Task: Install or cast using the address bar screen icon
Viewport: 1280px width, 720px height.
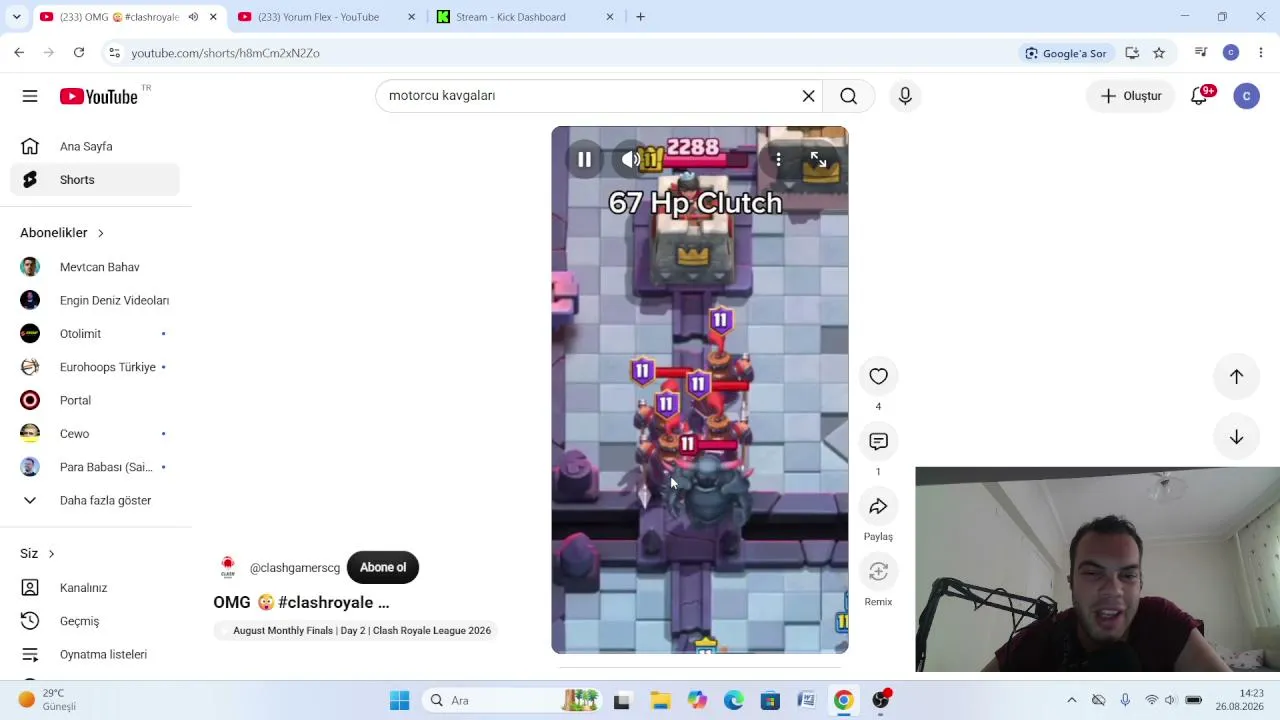Action: (1132, 53)
